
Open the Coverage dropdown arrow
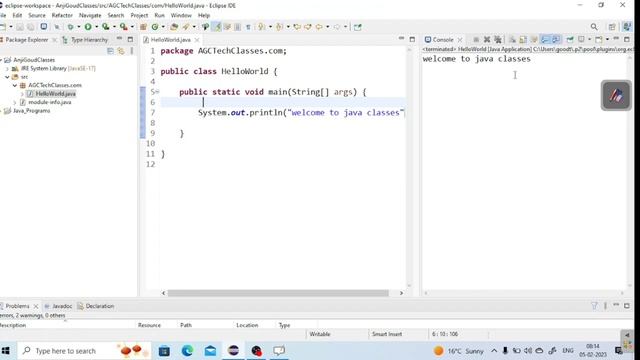point(114,27)
